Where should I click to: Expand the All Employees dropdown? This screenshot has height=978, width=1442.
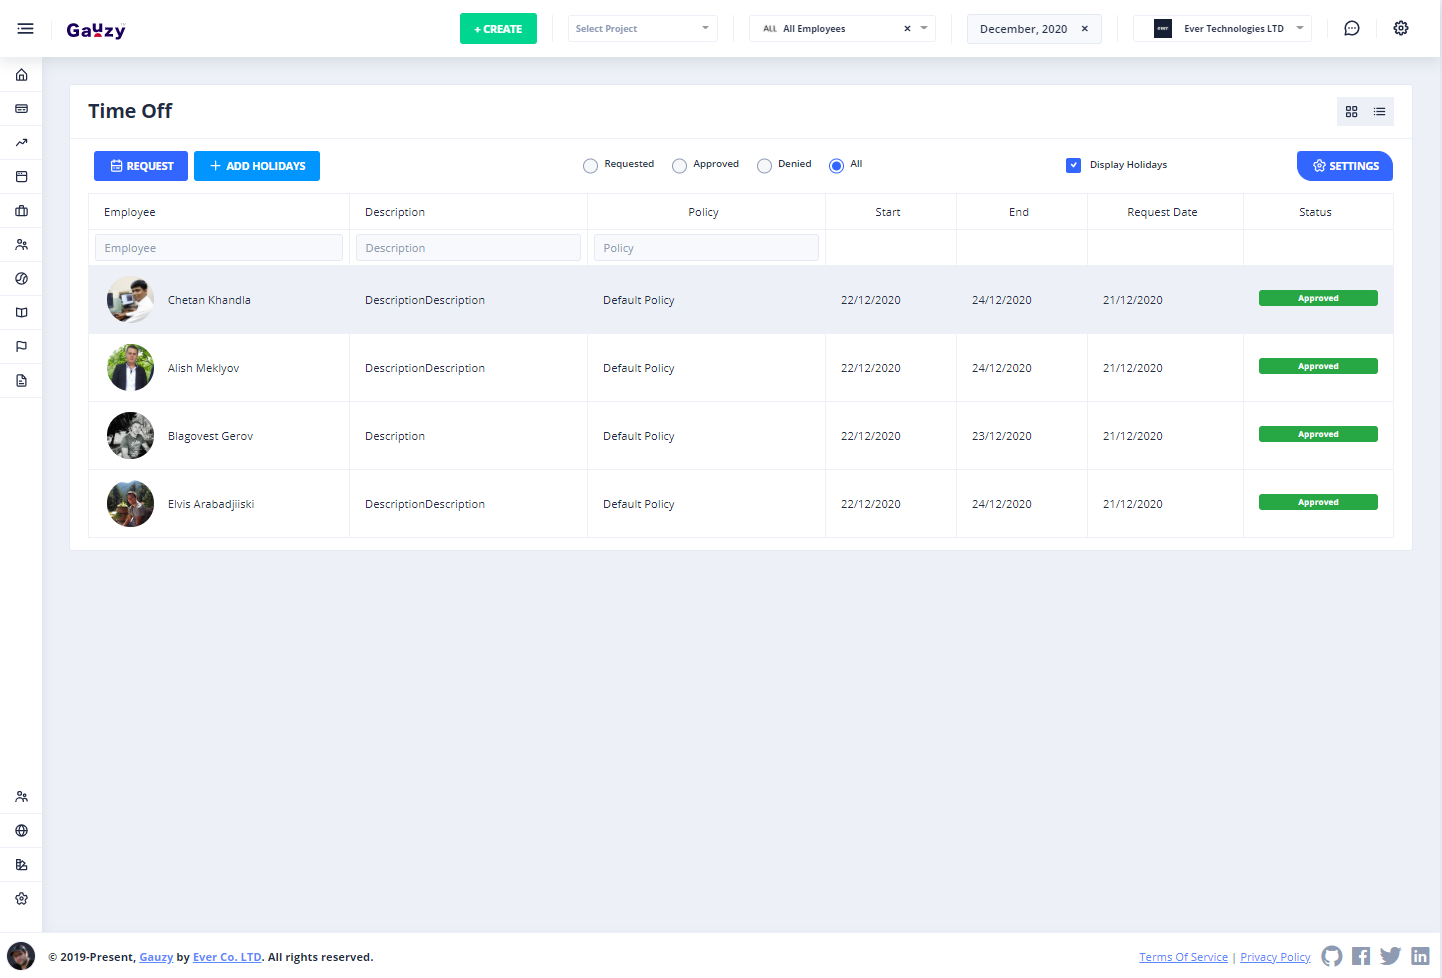pyautogui.click(x=923, y=29)
